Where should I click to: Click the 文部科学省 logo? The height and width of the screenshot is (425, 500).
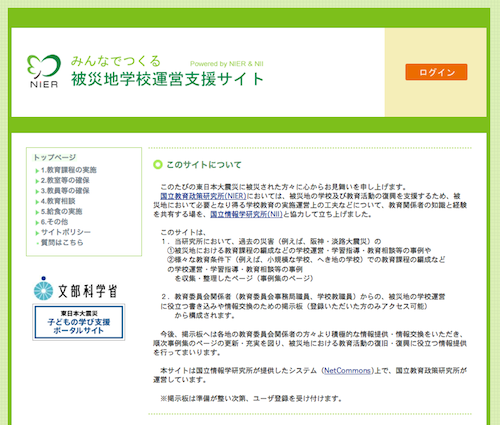click(75, 289)
